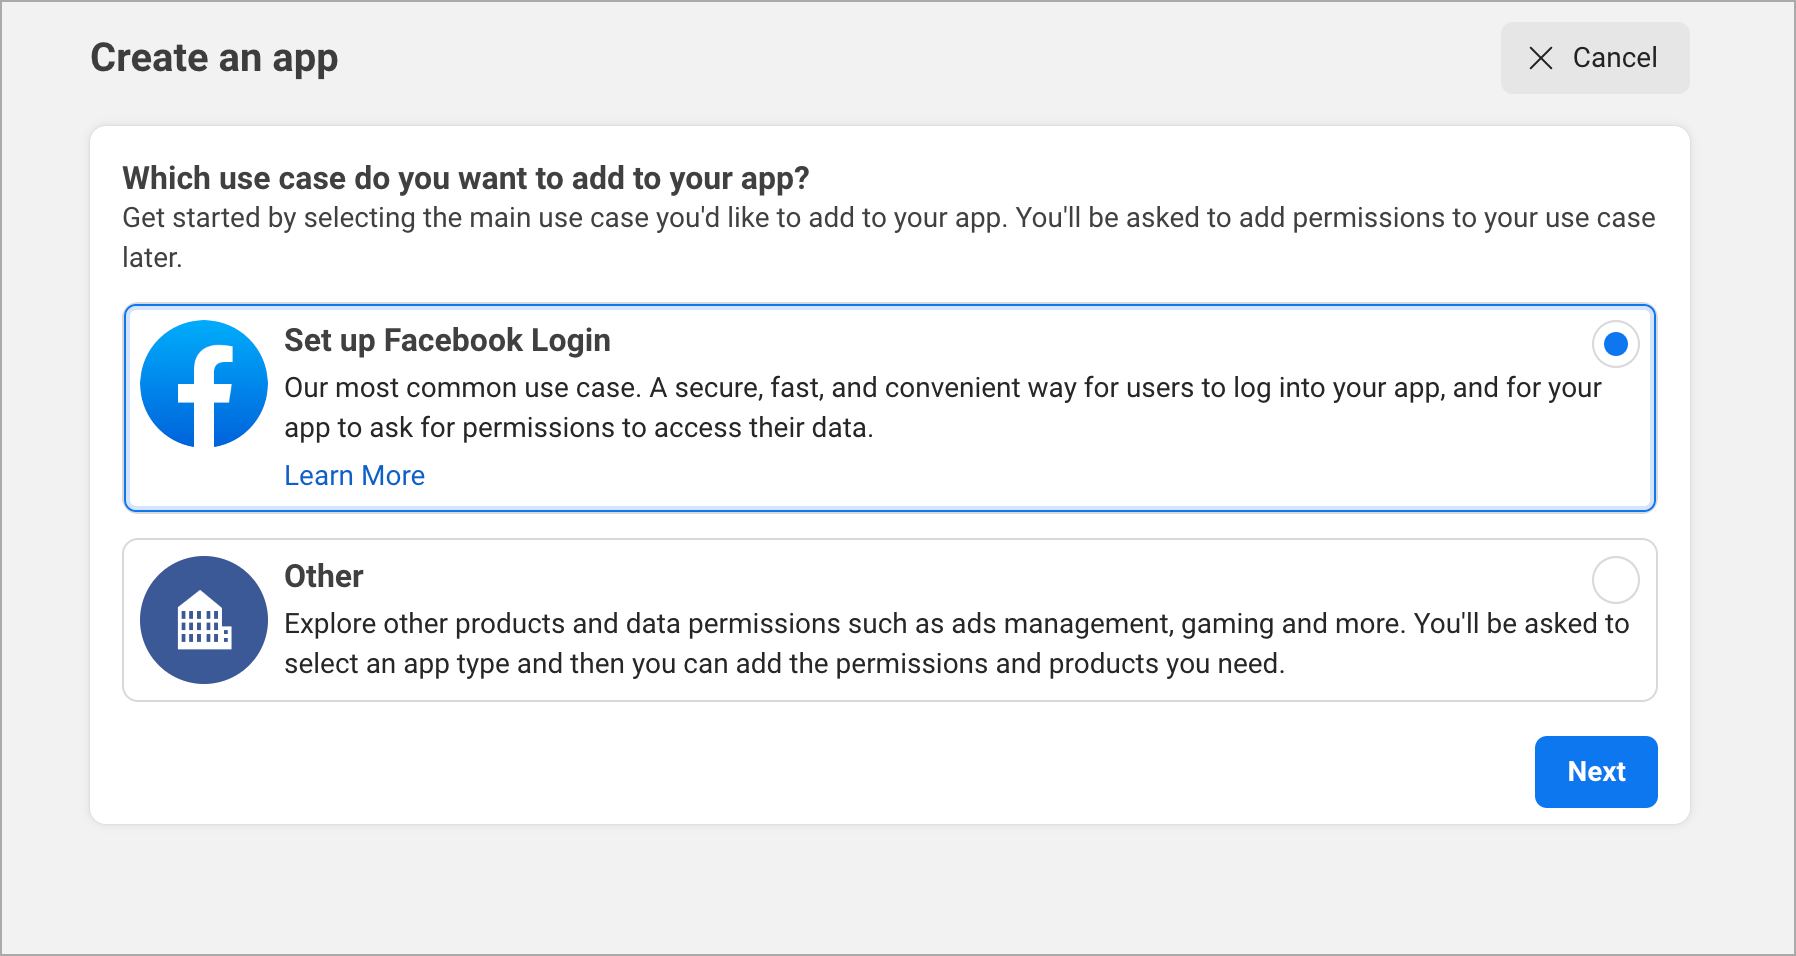
Task: Click the Facebook logo icon
Action: click(x=204, y=384)
